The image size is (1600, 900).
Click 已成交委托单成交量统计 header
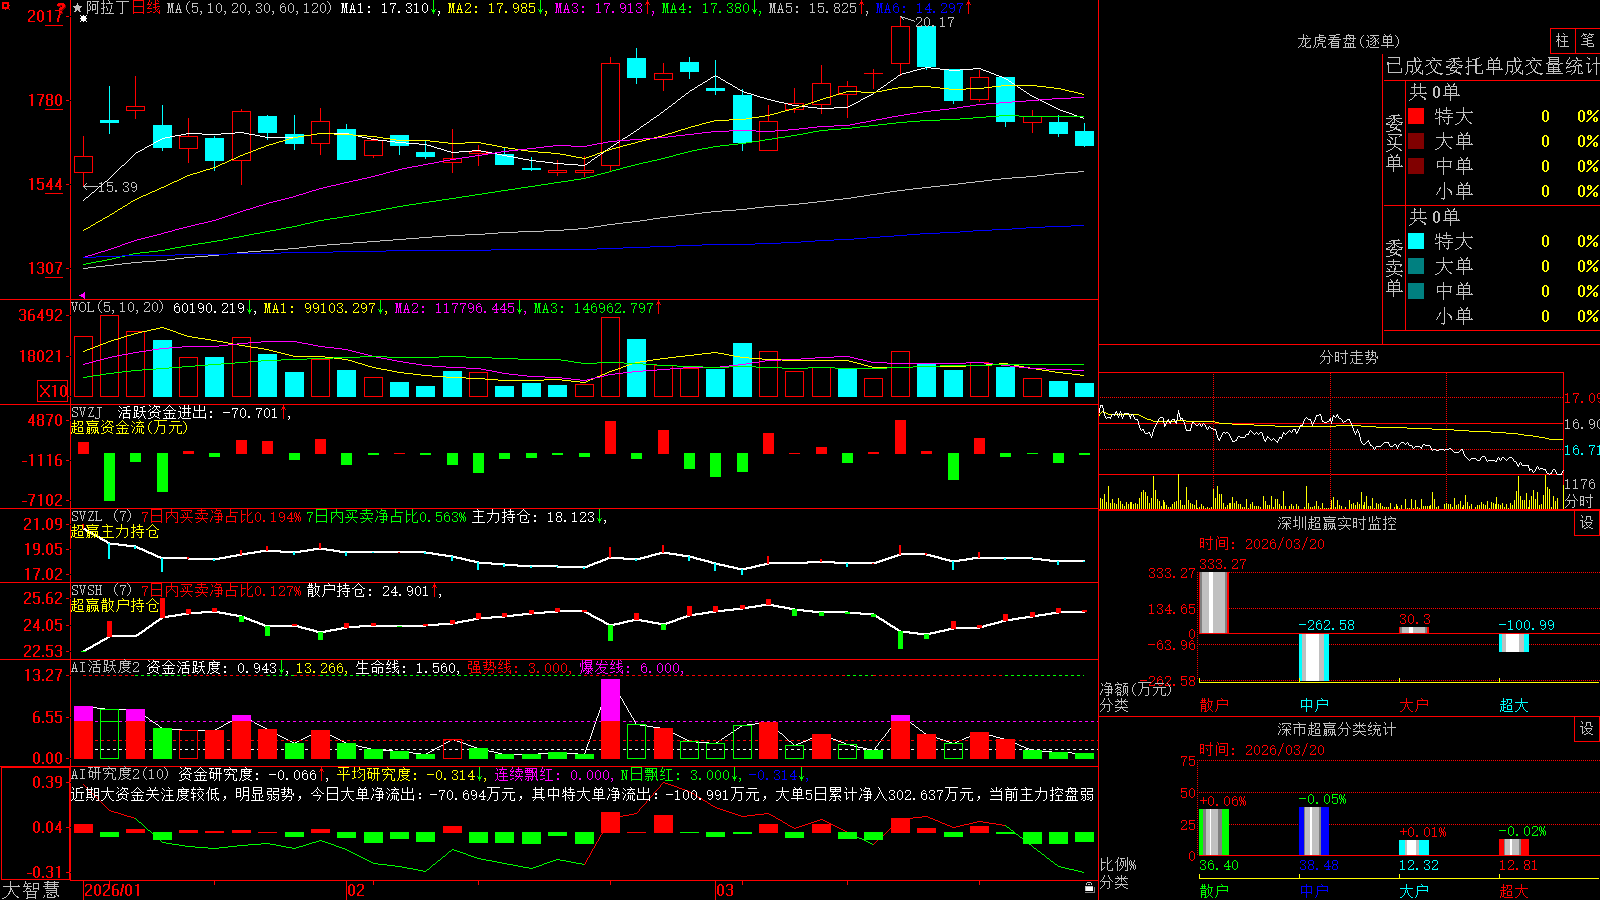click(1492, 66)
